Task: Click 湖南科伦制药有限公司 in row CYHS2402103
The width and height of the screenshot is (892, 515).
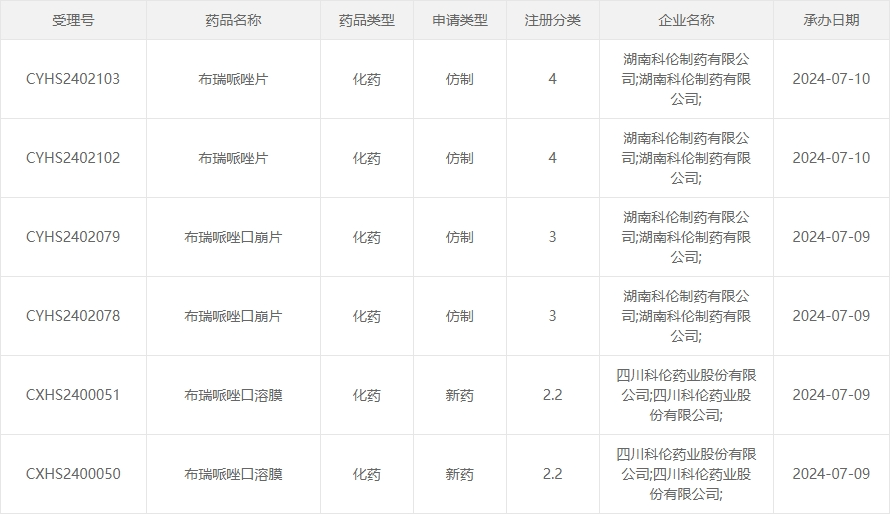Action: 686,79
